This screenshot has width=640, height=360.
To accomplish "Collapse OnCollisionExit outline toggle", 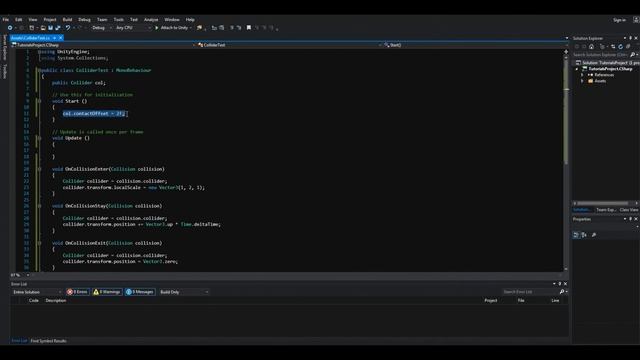I will tap(39, 243).
